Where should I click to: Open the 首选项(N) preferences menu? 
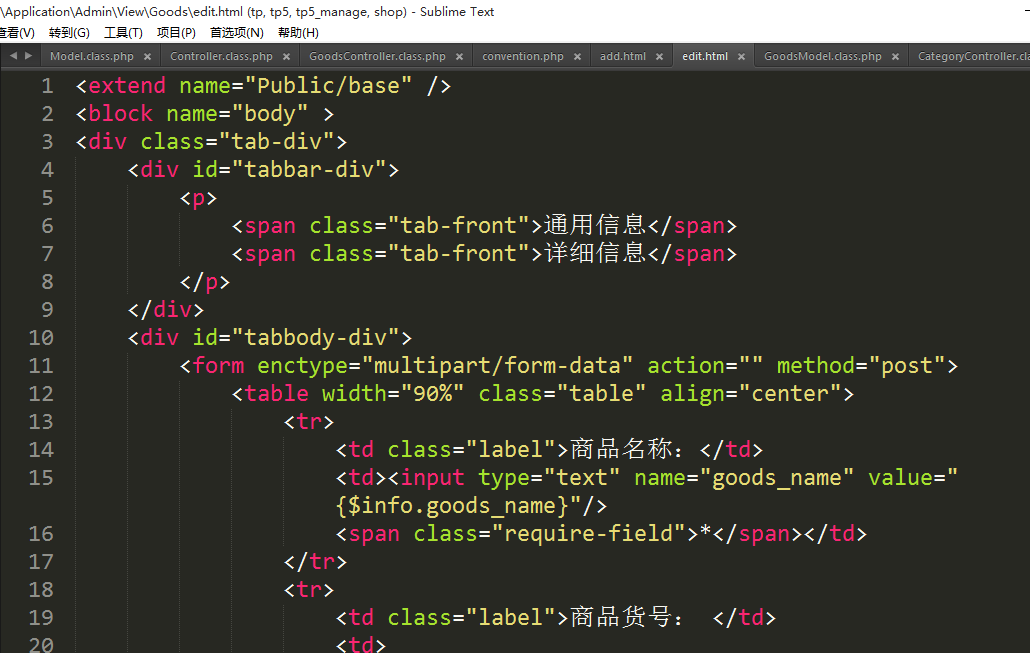[235, 33]
